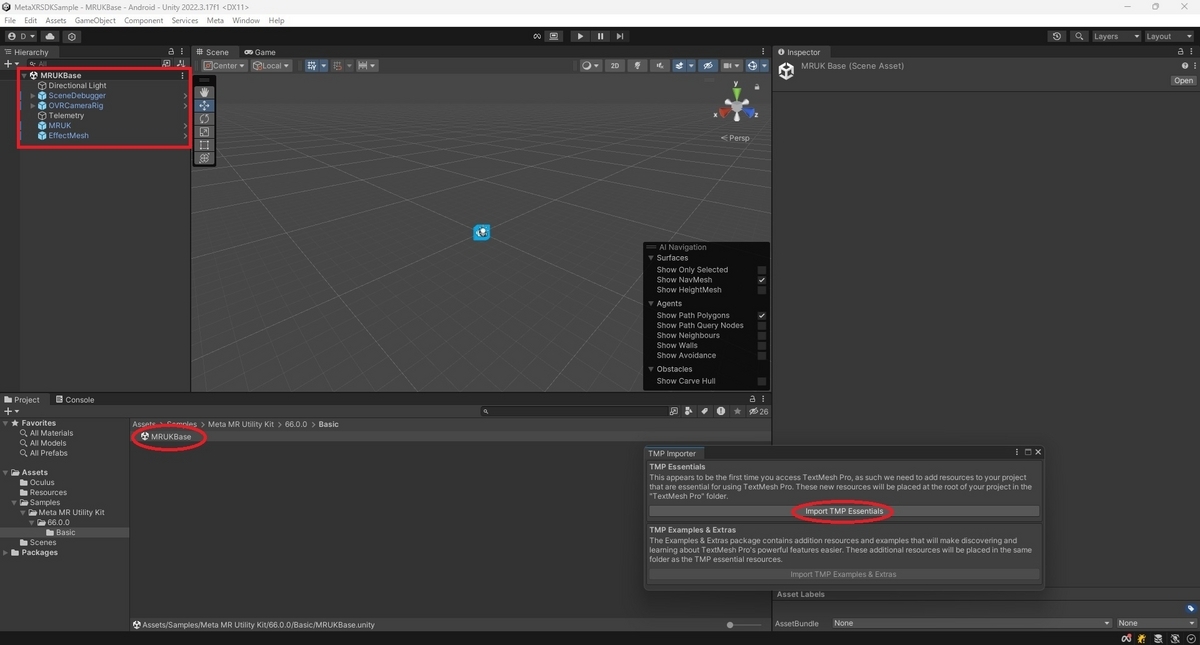Click the Meta infinity logo icon

(x=537, y=36)
